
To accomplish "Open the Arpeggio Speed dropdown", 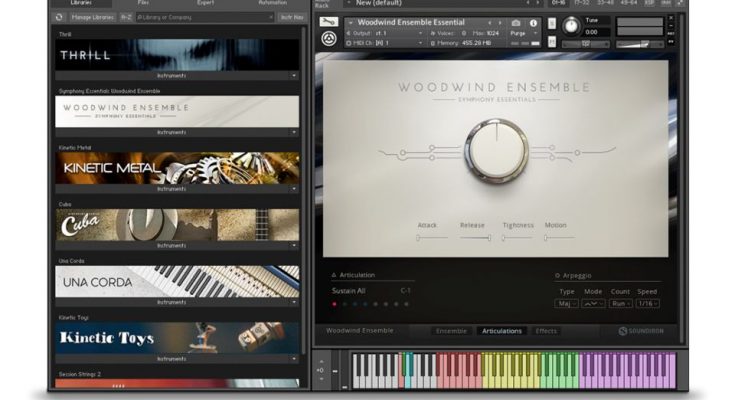I will pyautogui.click(x=648, y=303).
